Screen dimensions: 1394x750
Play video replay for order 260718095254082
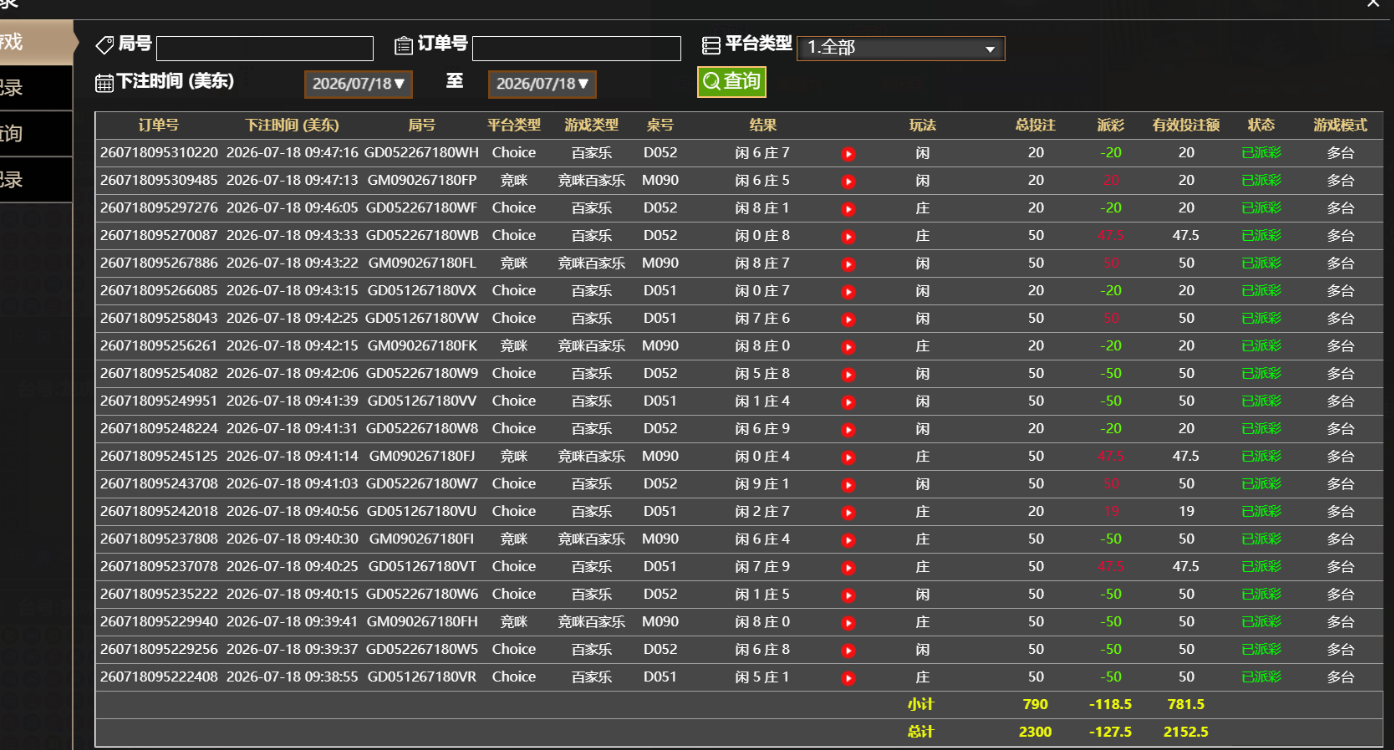coord(848,374)
